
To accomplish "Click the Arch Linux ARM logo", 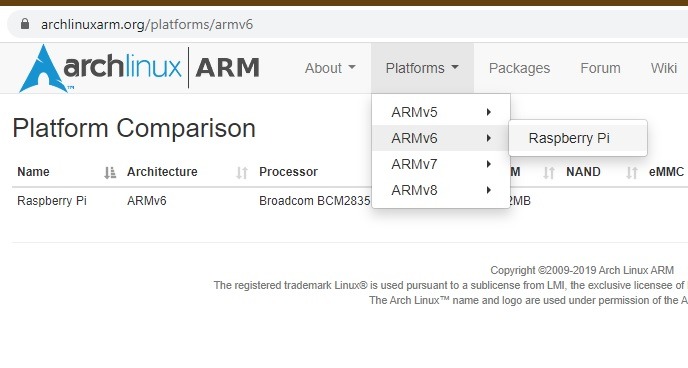I will (140, 68).
